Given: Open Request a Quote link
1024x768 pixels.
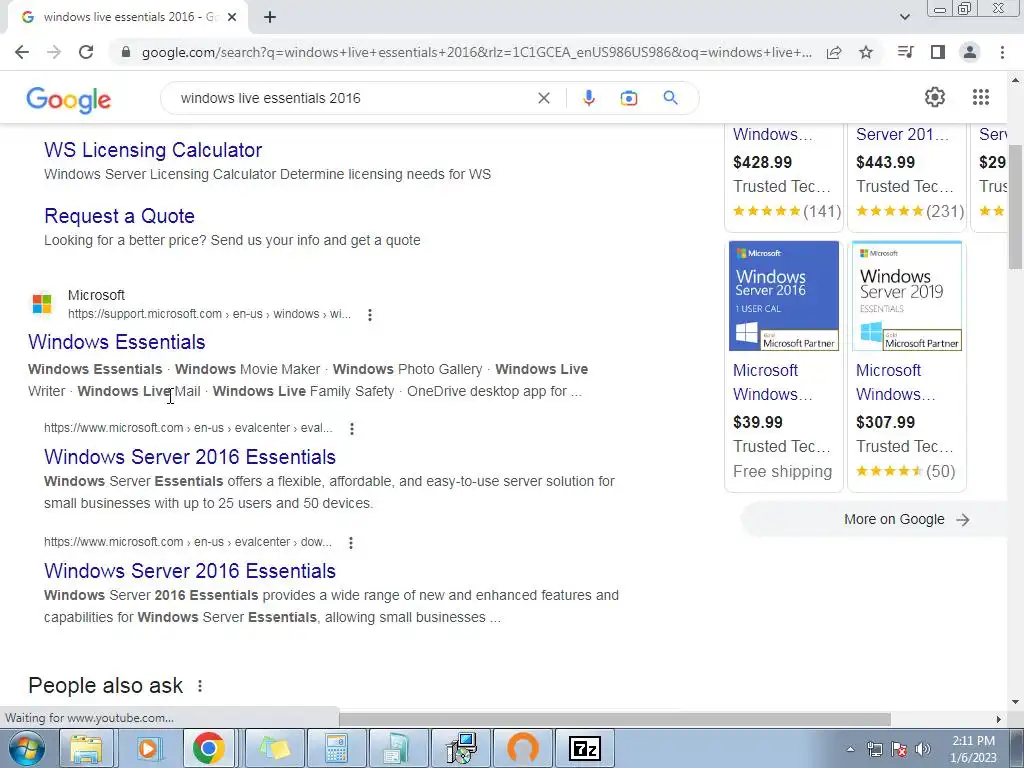Looking at the screenshot, I should coord(120,216).
